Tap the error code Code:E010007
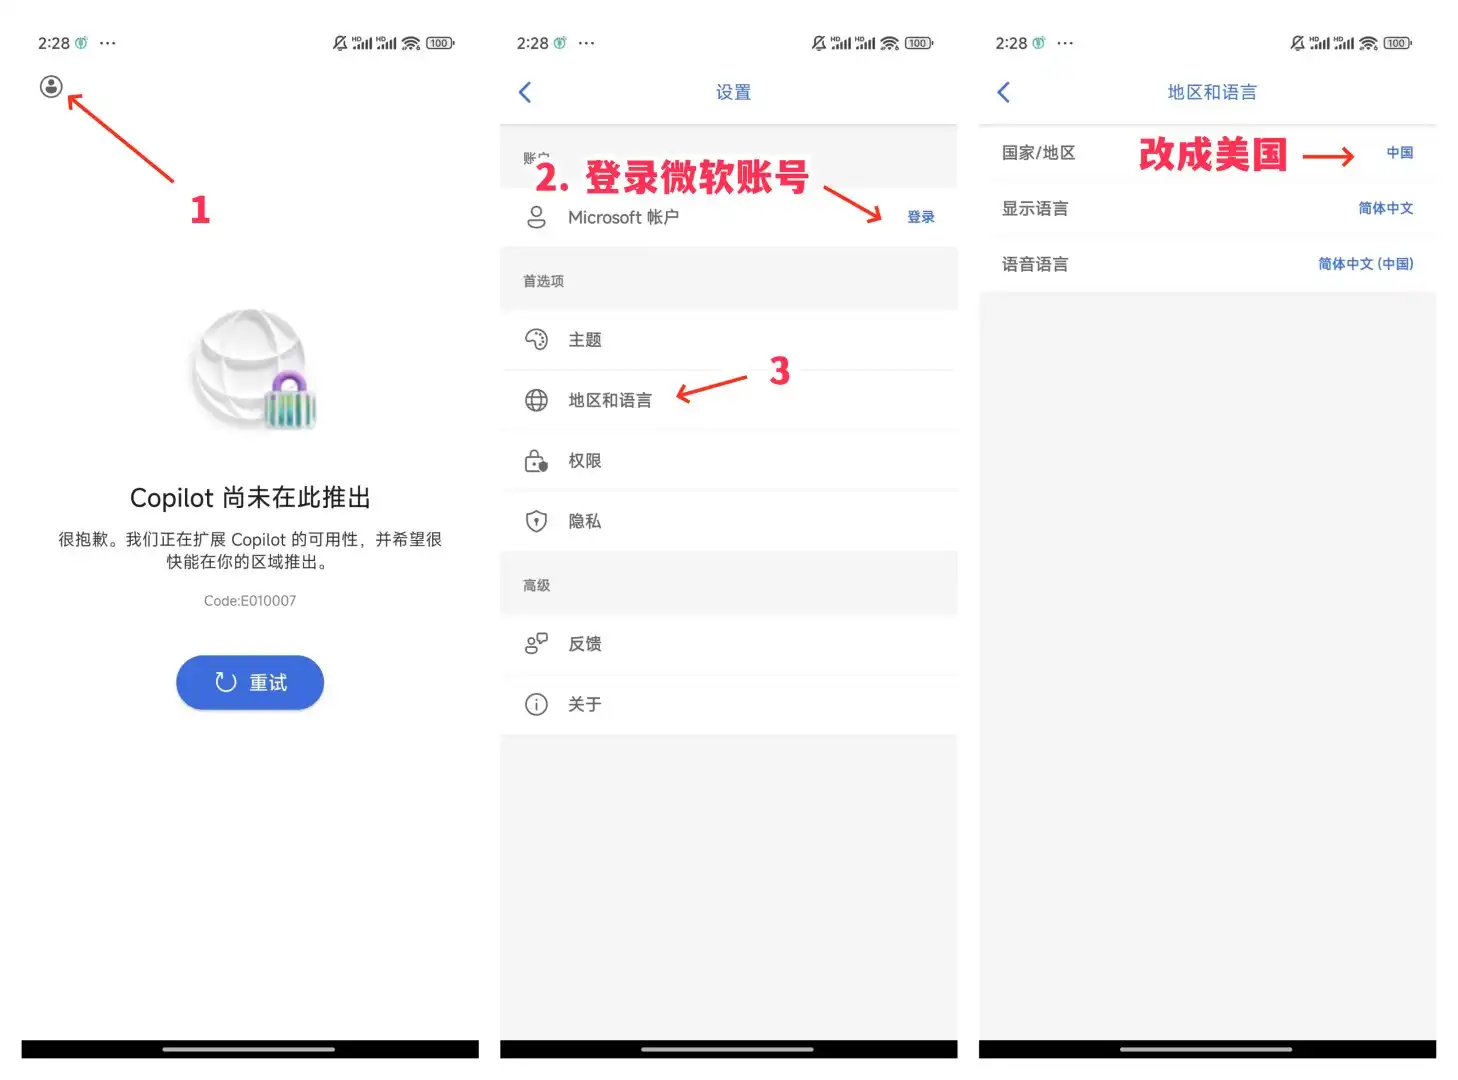The image size is (1458, 1080). (x=250, y=601)
